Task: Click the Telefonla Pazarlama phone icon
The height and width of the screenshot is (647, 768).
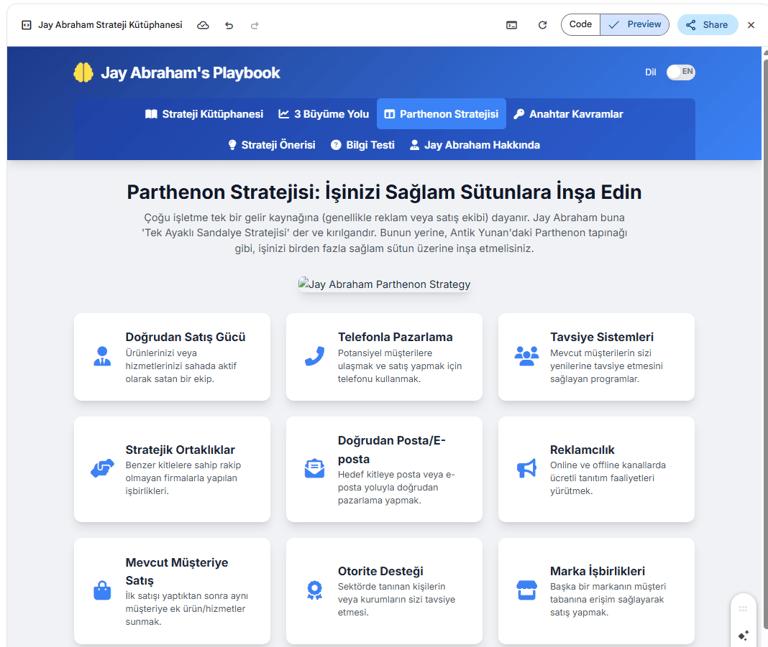Action: click(x=314, y=357)
